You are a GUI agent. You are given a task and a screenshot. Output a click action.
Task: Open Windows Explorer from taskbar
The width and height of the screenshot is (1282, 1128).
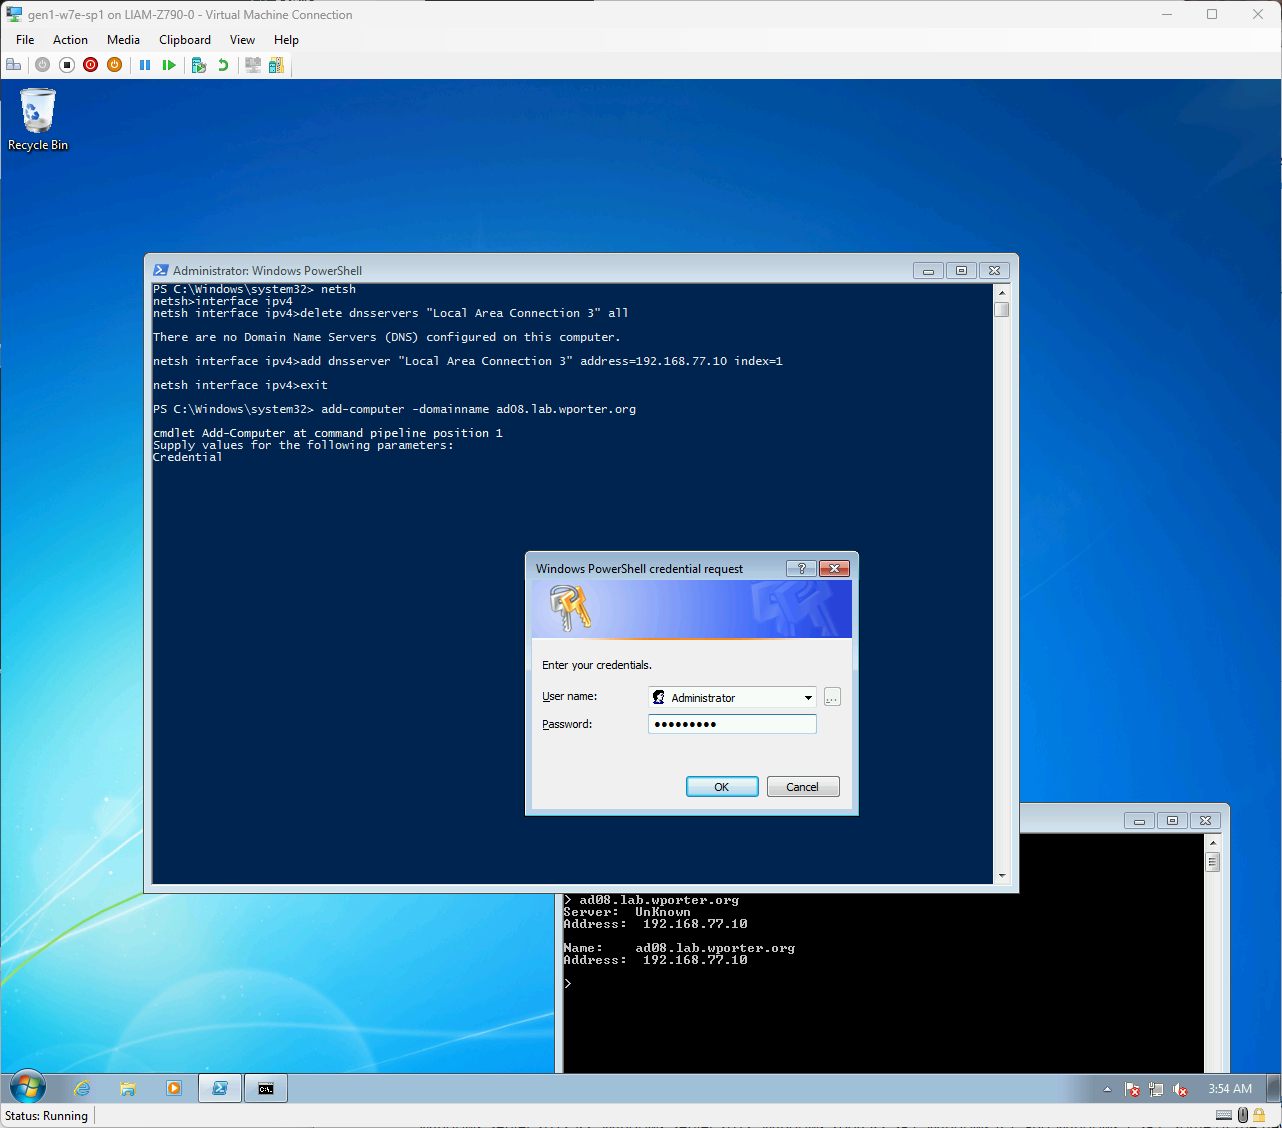click(128, 1088)
